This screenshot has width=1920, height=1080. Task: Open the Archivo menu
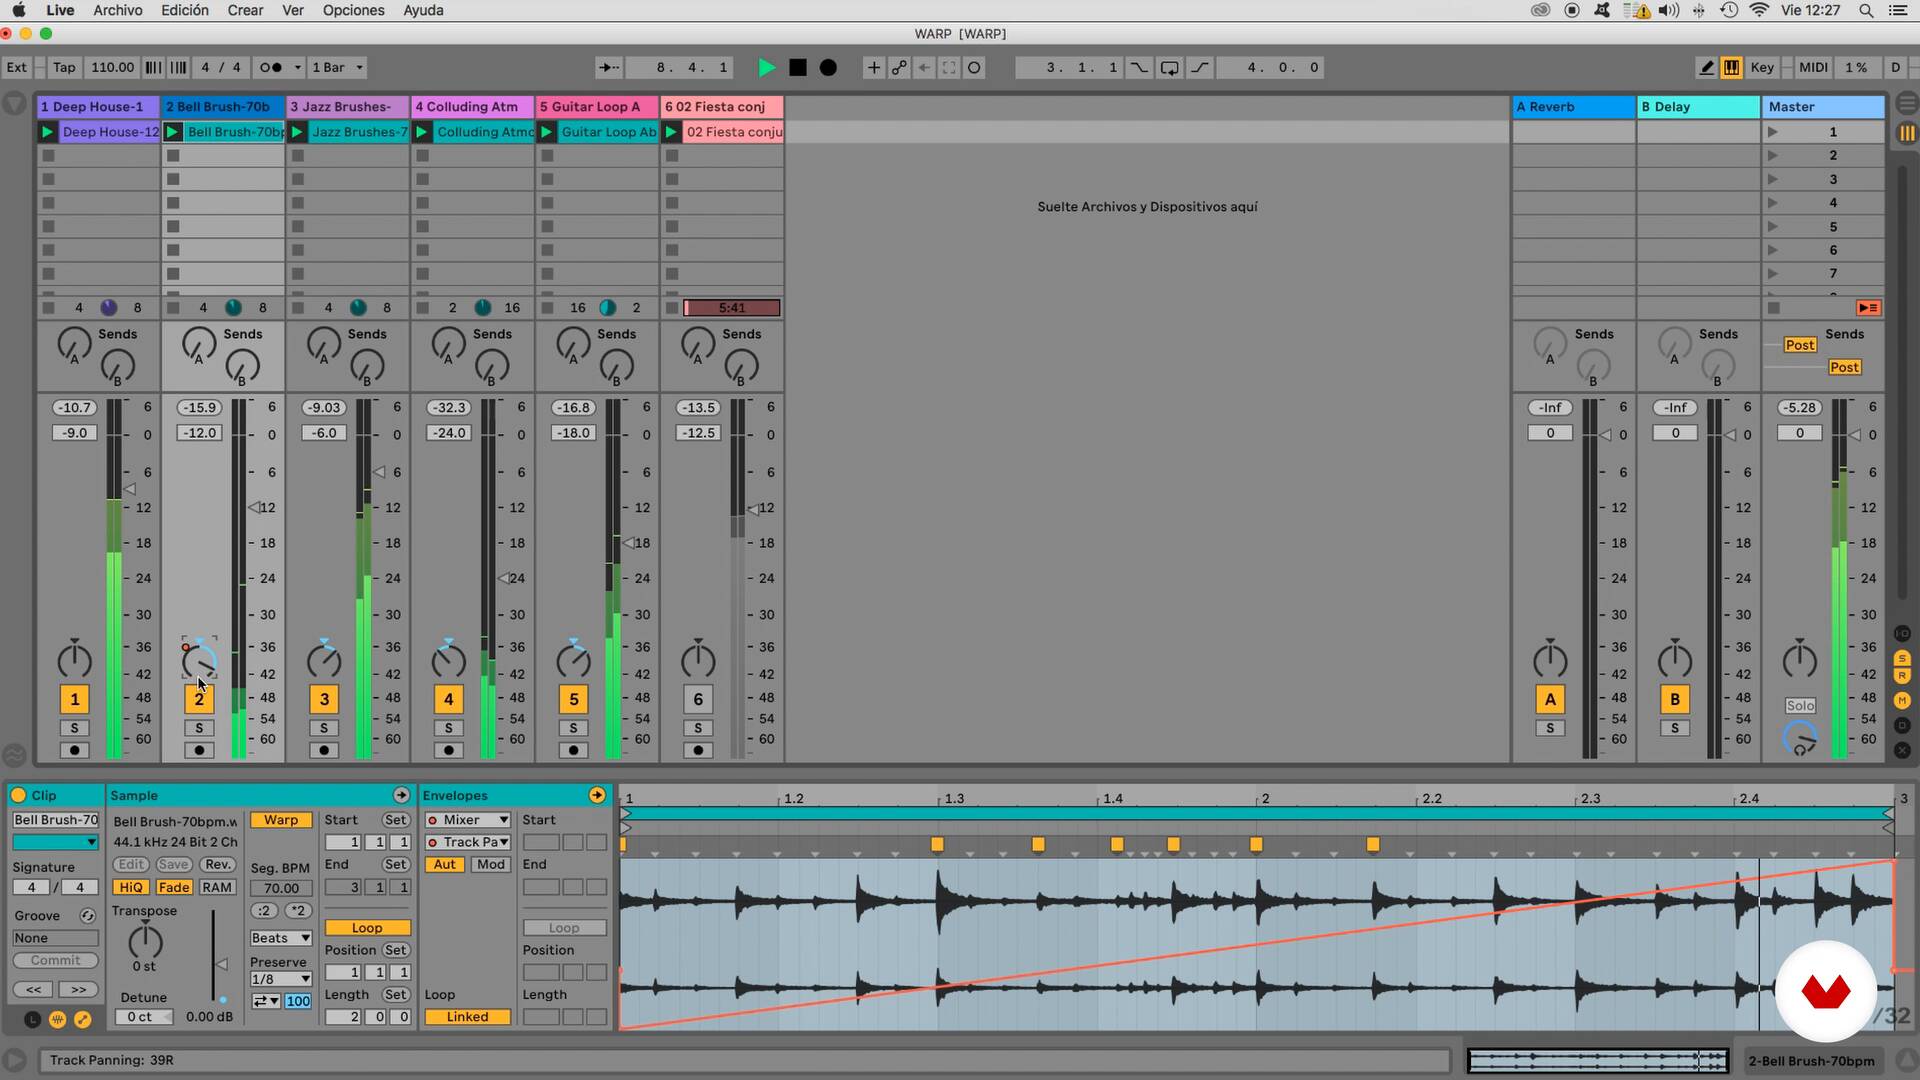pos(118,10)
